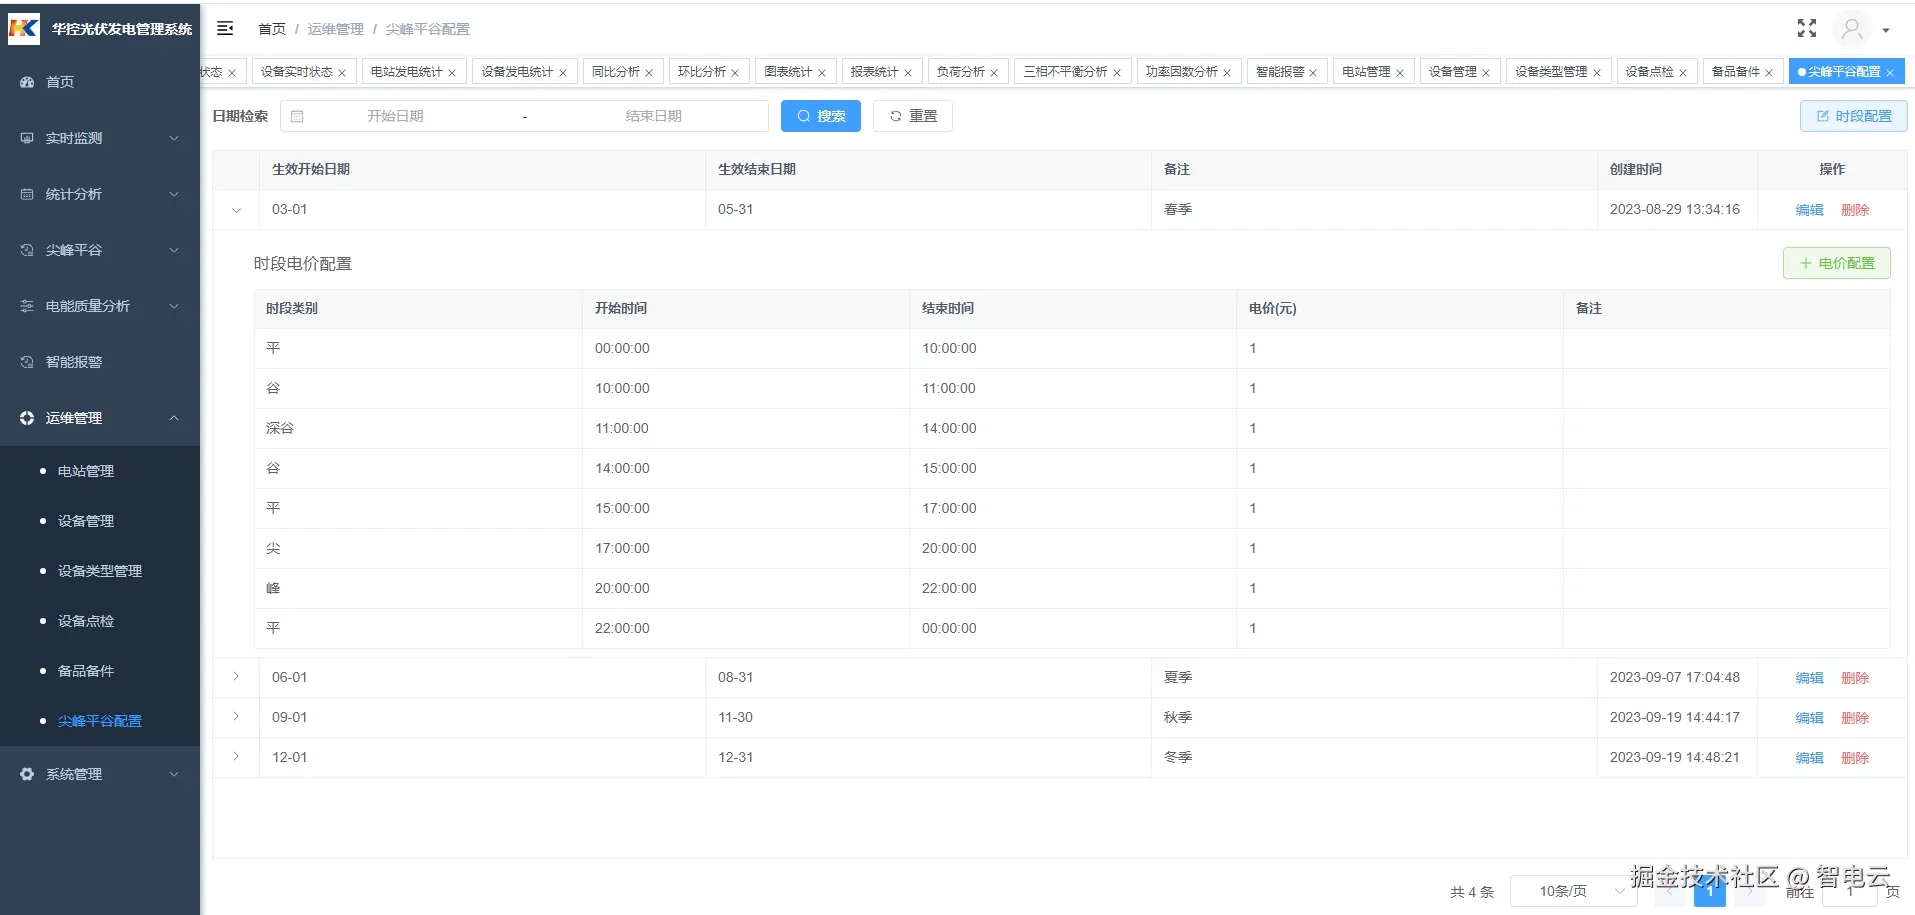
Task: Edit the 春季 row via 编辑
Action: point(1810,210)
